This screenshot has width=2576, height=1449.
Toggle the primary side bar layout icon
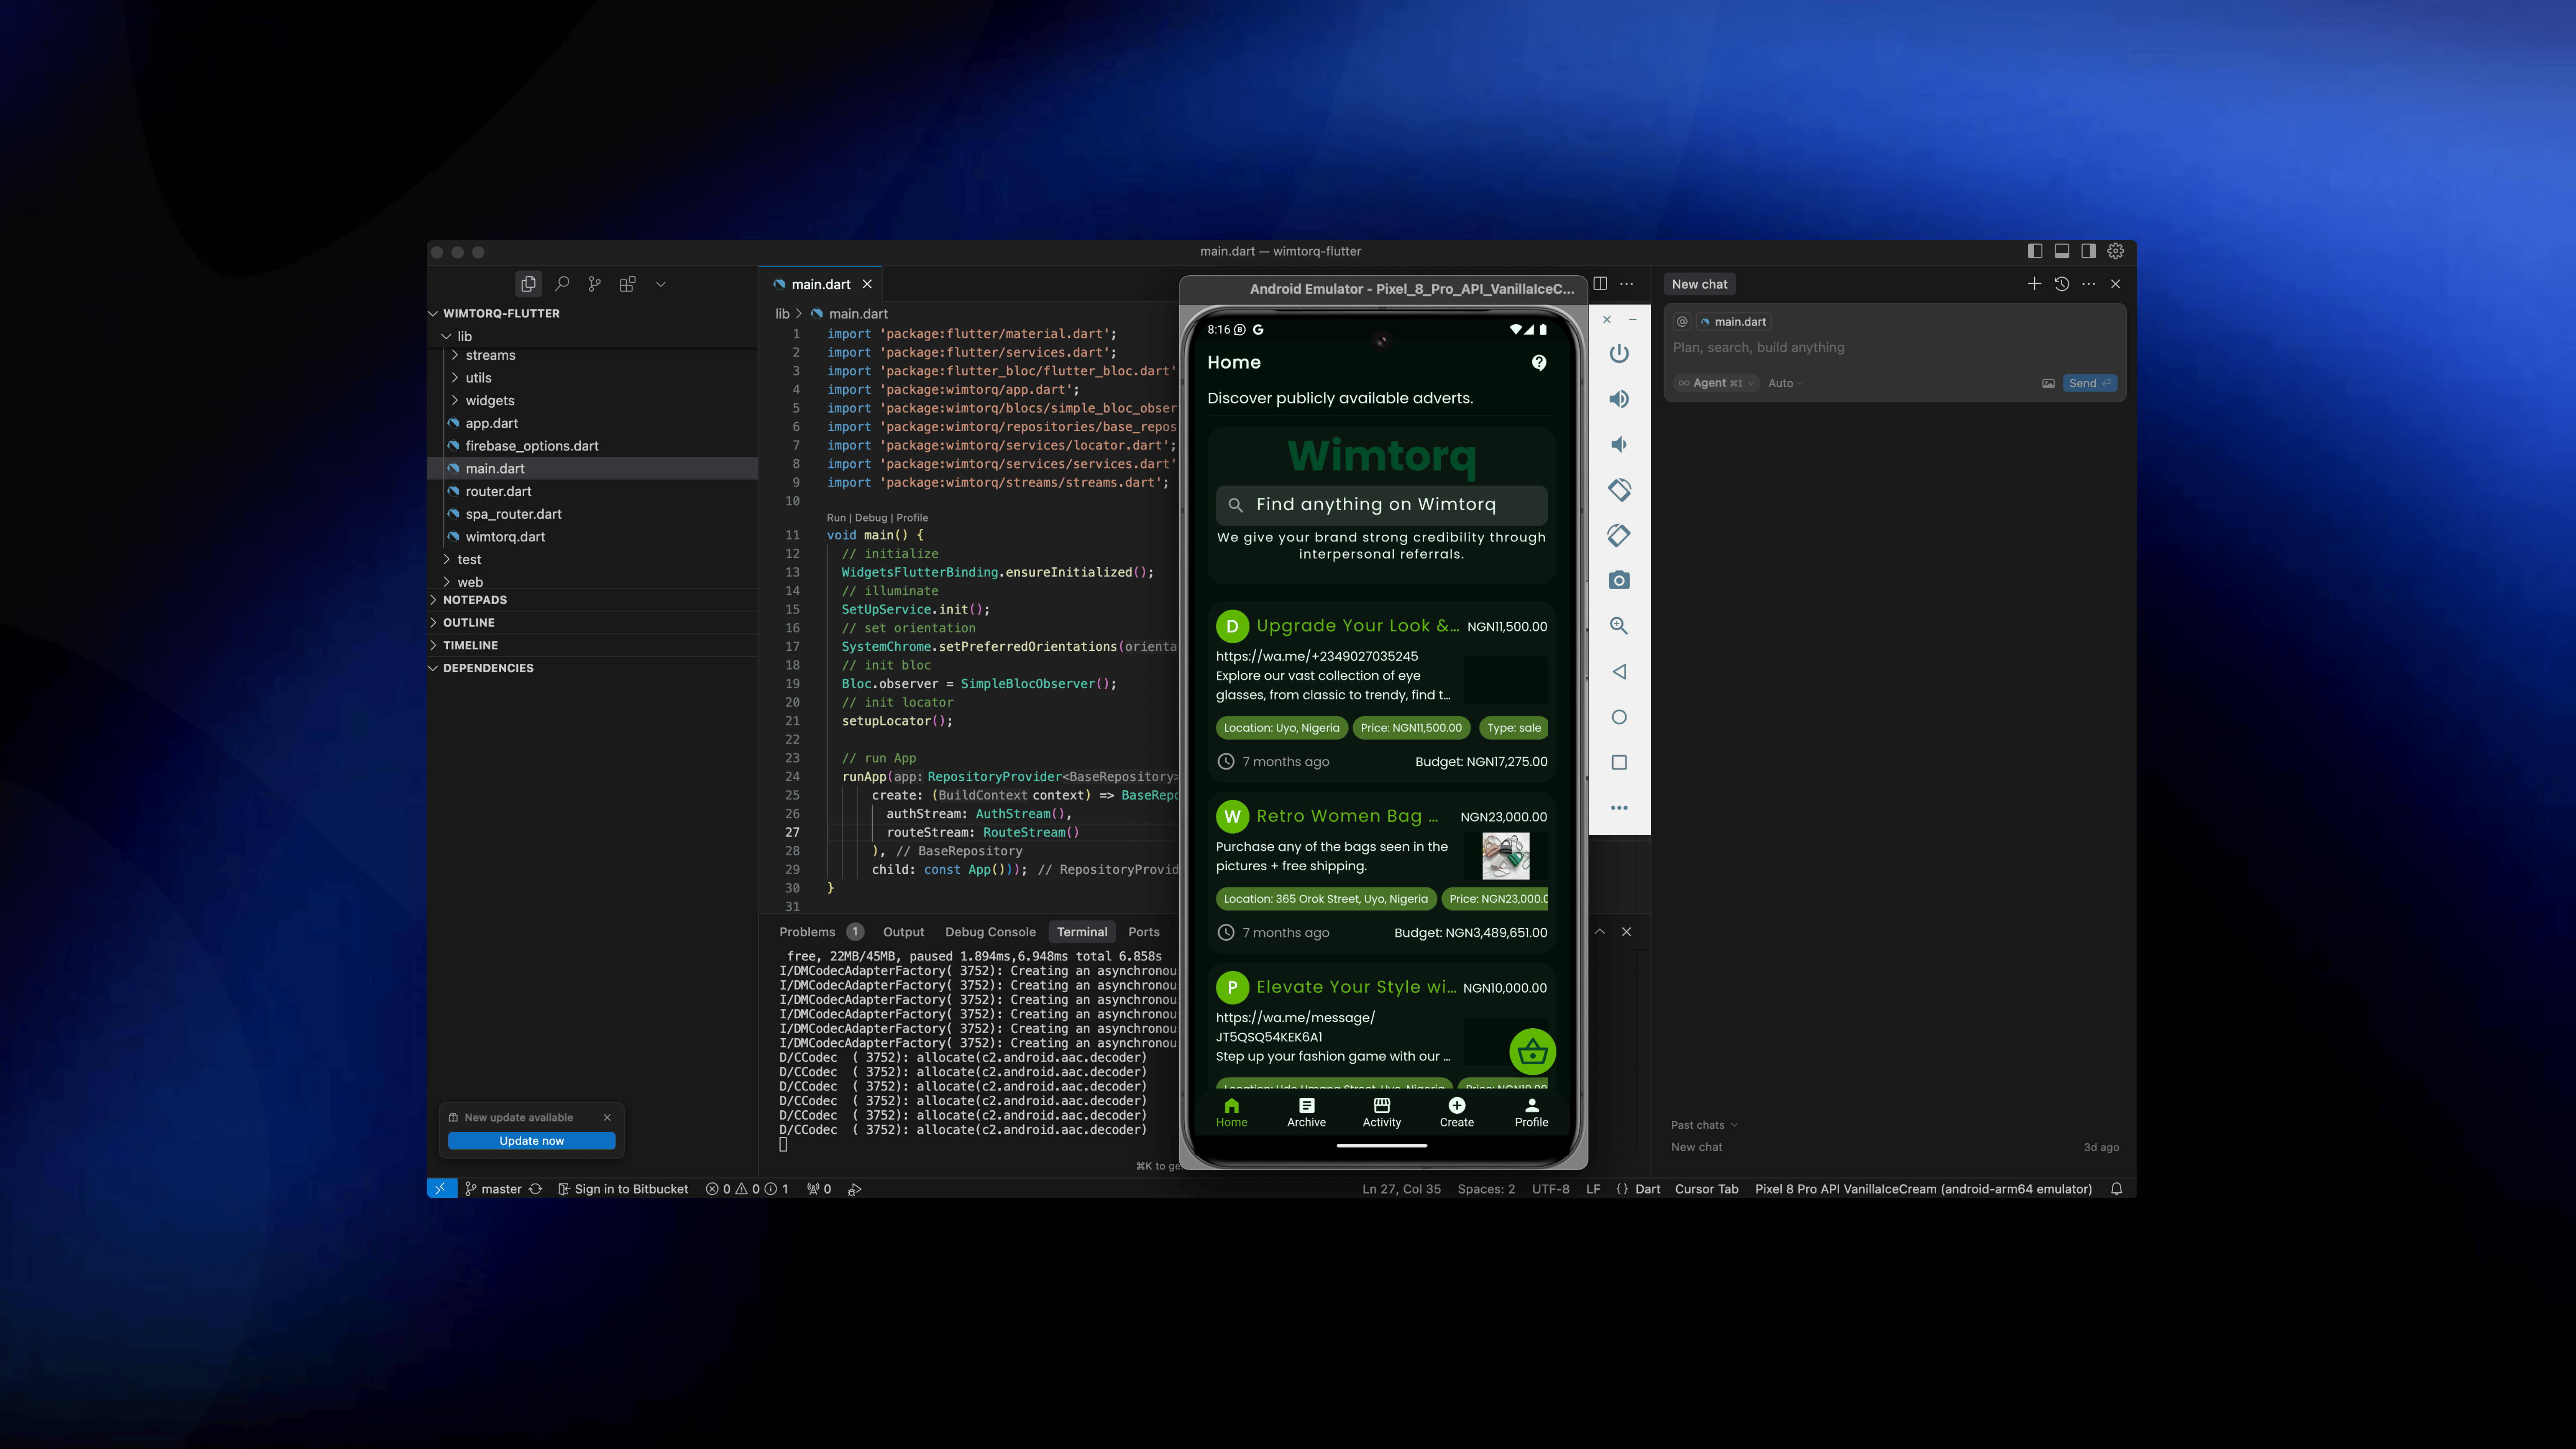pyautogui.click(x=2035, y=251)
